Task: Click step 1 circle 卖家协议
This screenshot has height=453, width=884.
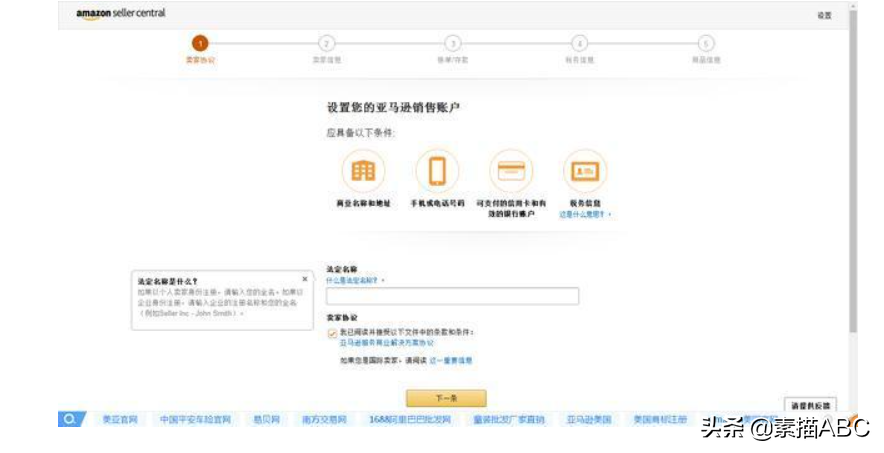Action: (200, 43)
